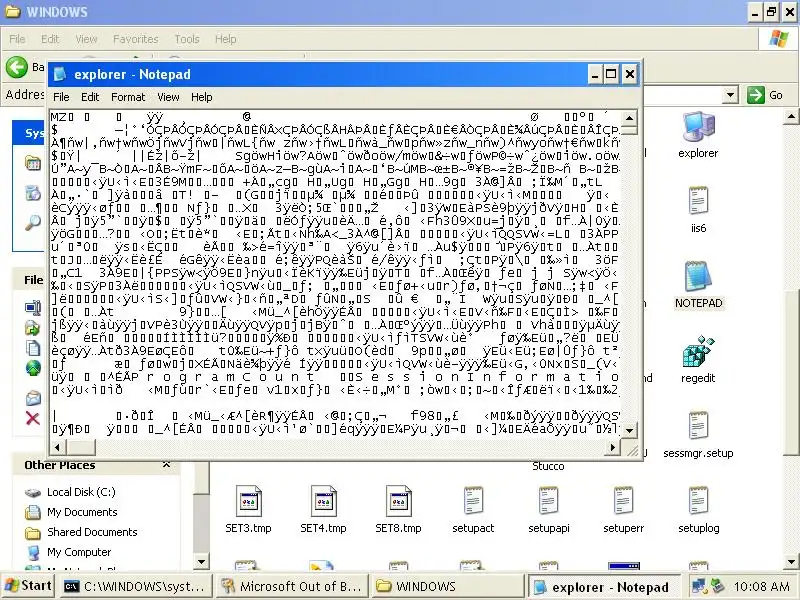800x600 pixels.
Task: Click the network computers tray icon
Action: pyautogui.click(x=698, y=586)
